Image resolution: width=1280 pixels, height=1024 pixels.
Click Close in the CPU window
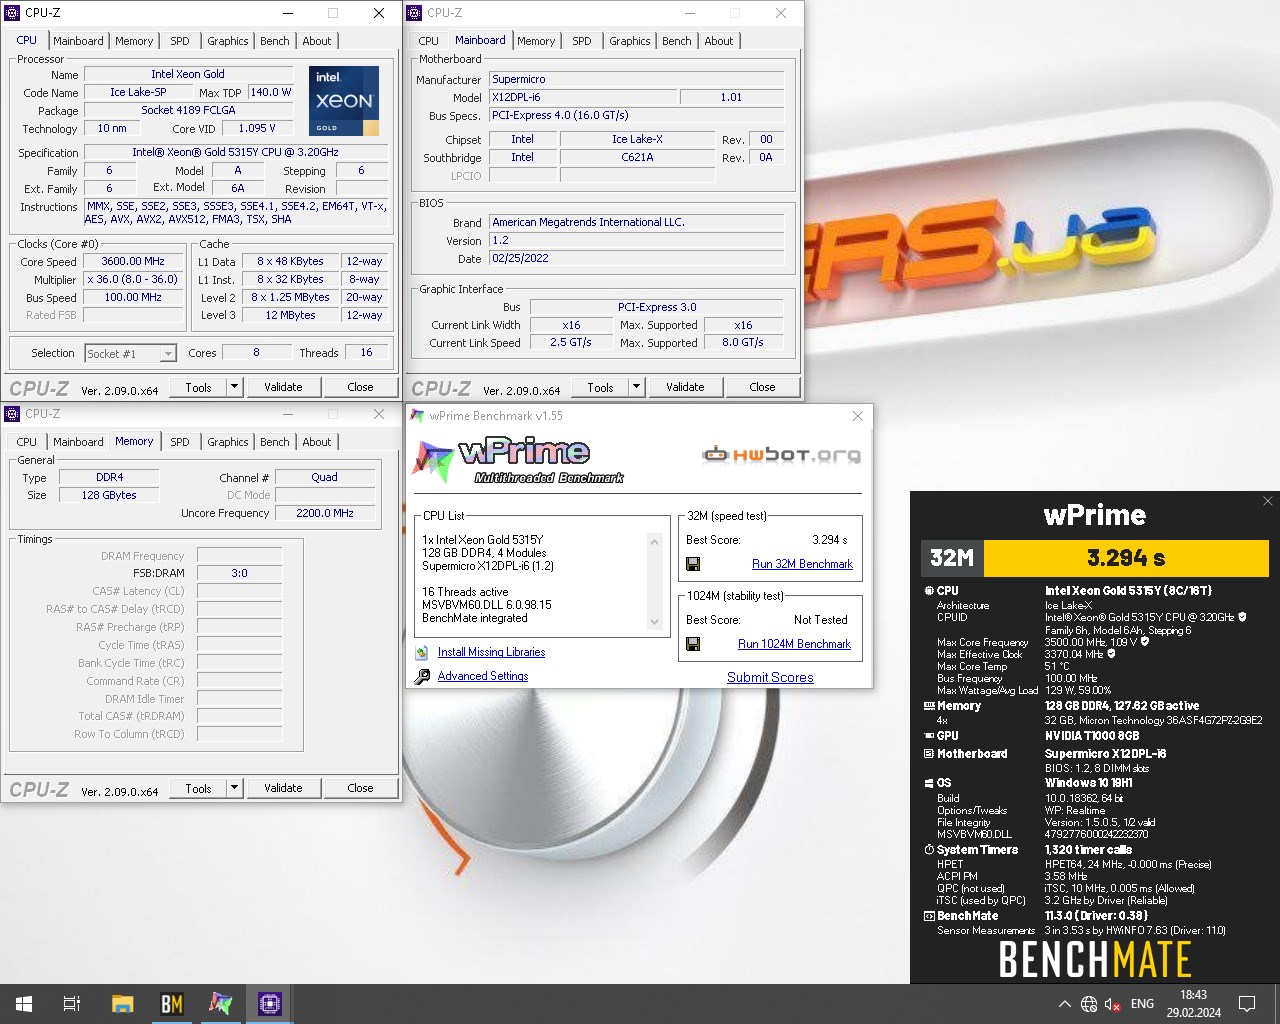click(x=360, y=387)
